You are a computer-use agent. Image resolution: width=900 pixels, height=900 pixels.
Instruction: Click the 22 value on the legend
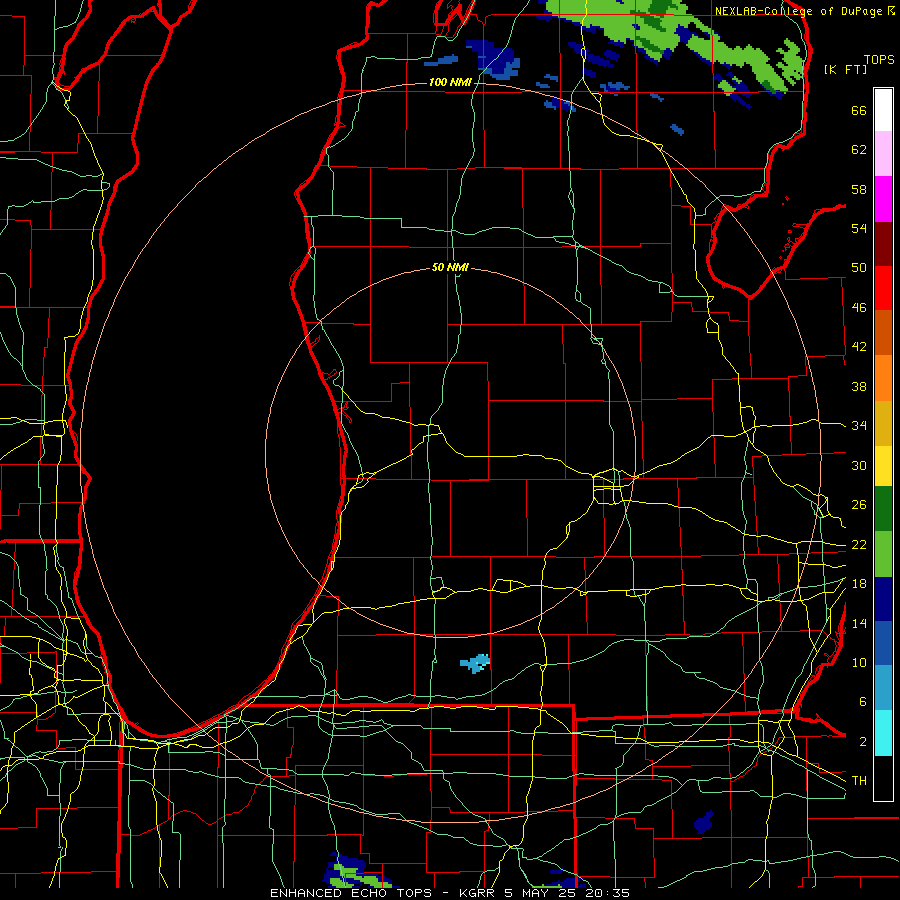coord(859,545)
